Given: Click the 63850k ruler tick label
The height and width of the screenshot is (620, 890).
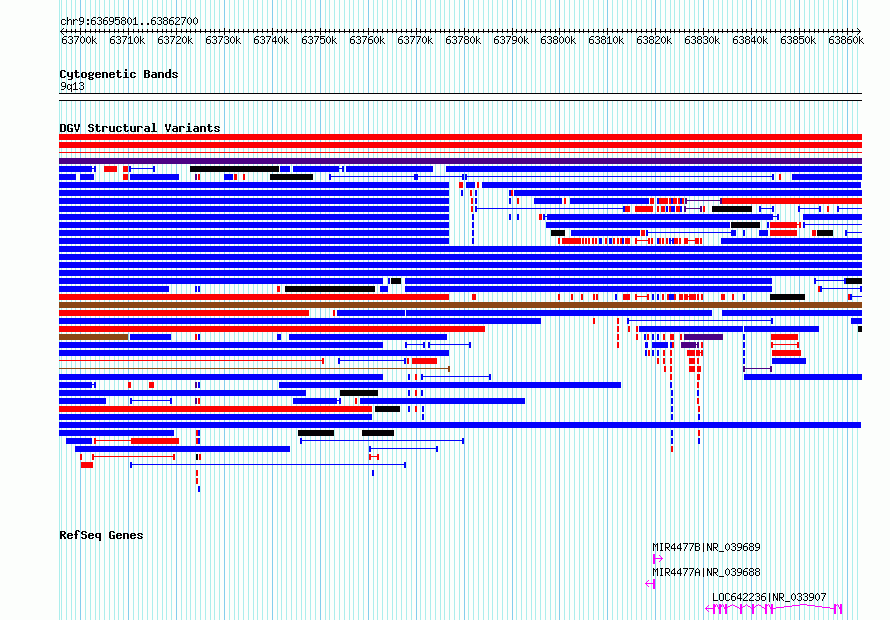Looking at the screenshot, I should pos(797,41).
